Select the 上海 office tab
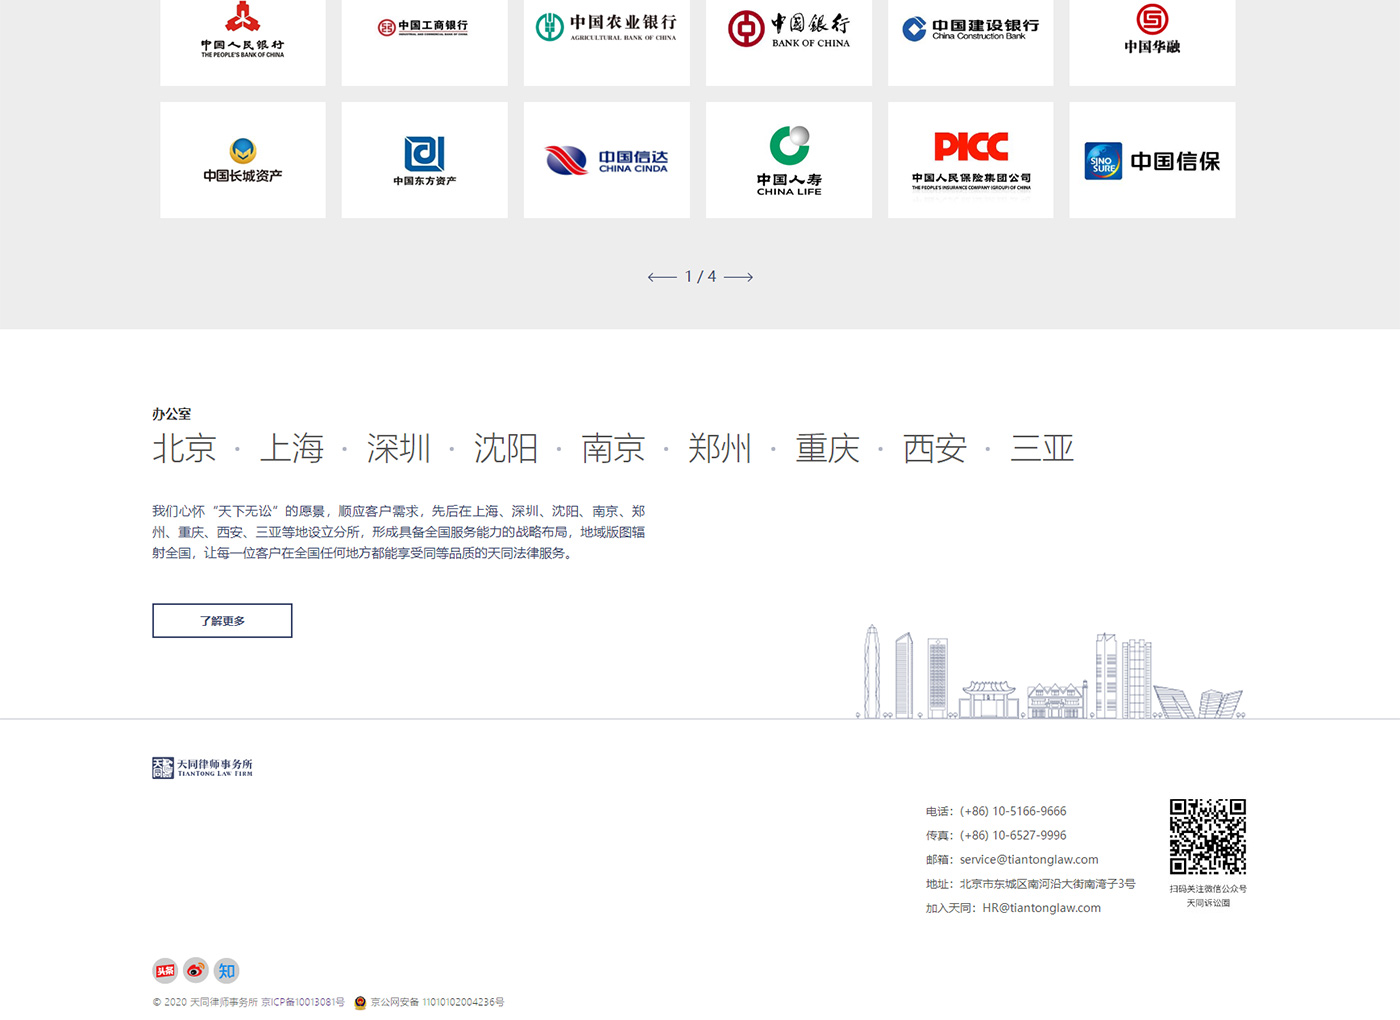The image size is (1400, 1020). 292,448
